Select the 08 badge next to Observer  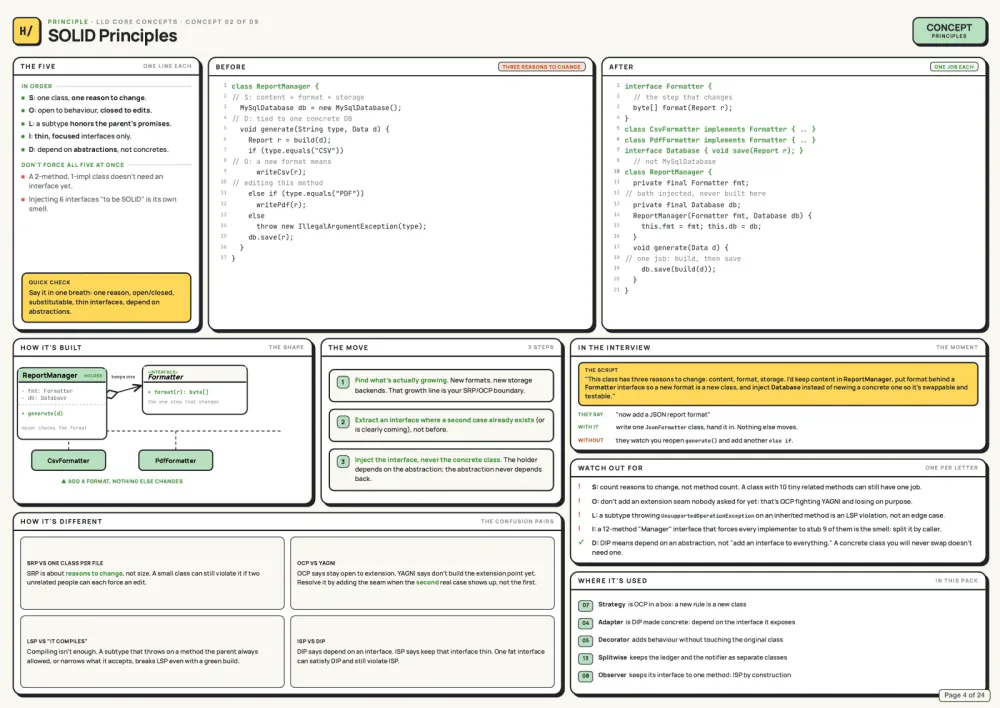point(585,676)
